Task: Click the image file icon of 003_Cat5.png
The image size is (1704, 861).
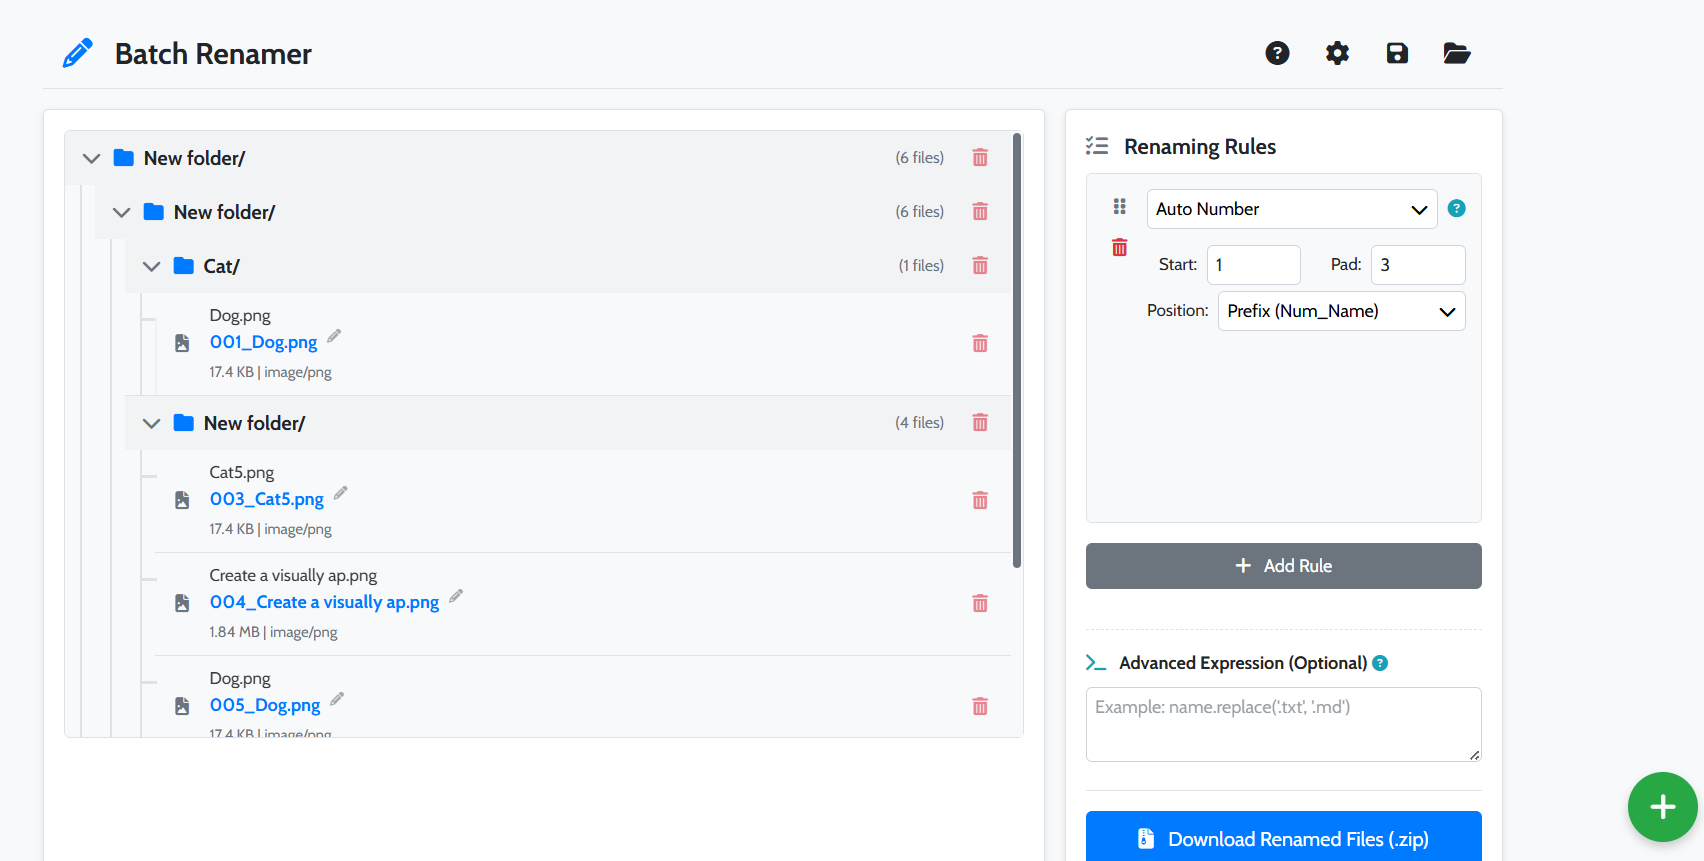Action: point(182,500)
